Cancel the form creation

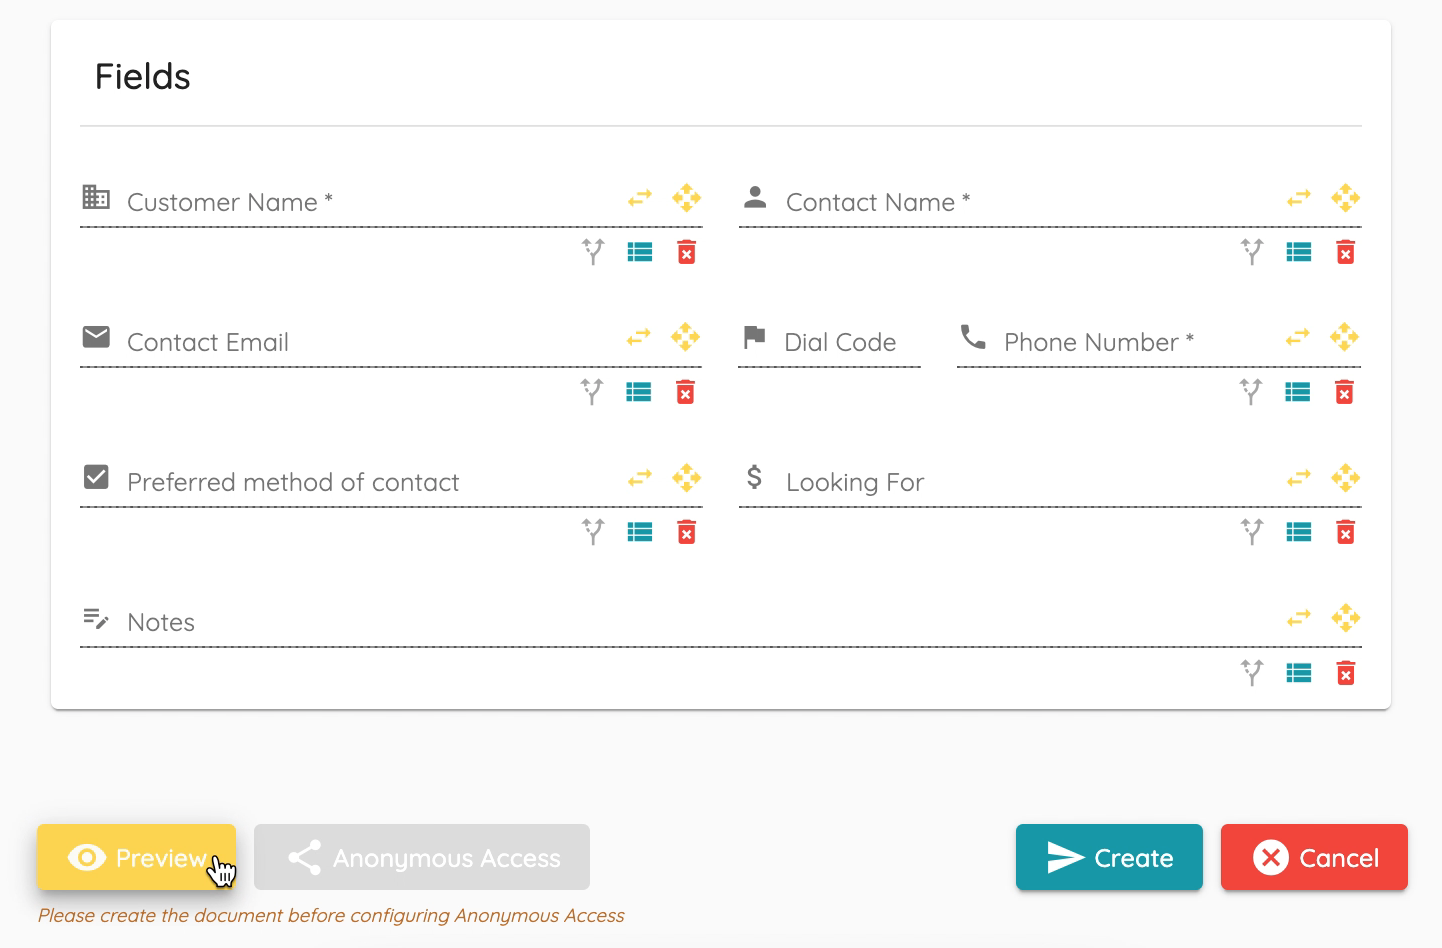point(1314,857)
